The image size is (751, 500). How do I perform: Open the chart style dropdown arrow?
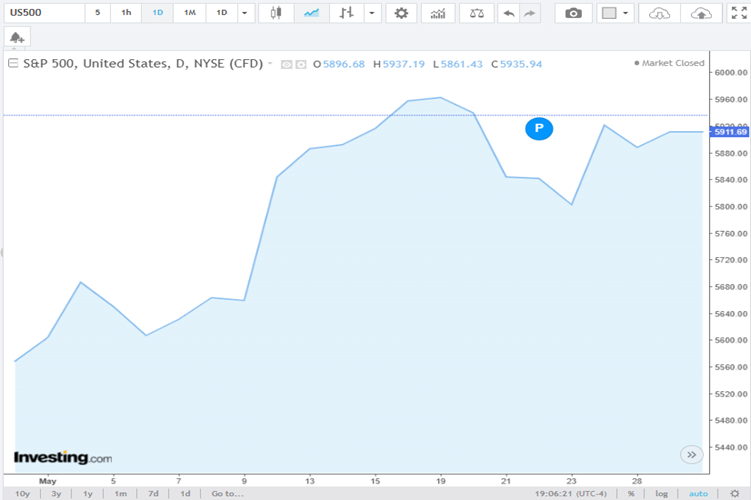[372, 13]
